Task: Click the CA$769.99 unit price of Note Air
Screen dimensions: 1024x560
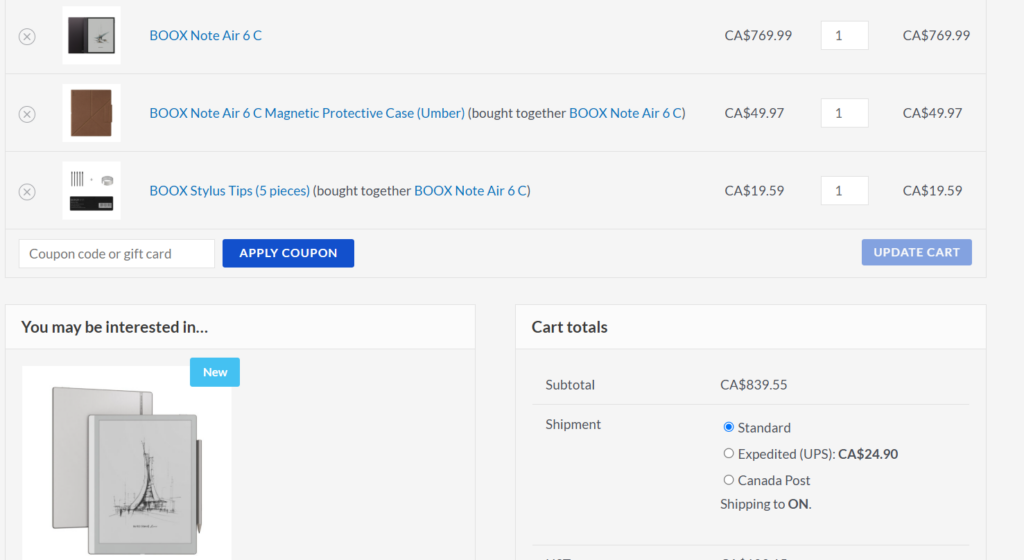Action: coord(758,35)
